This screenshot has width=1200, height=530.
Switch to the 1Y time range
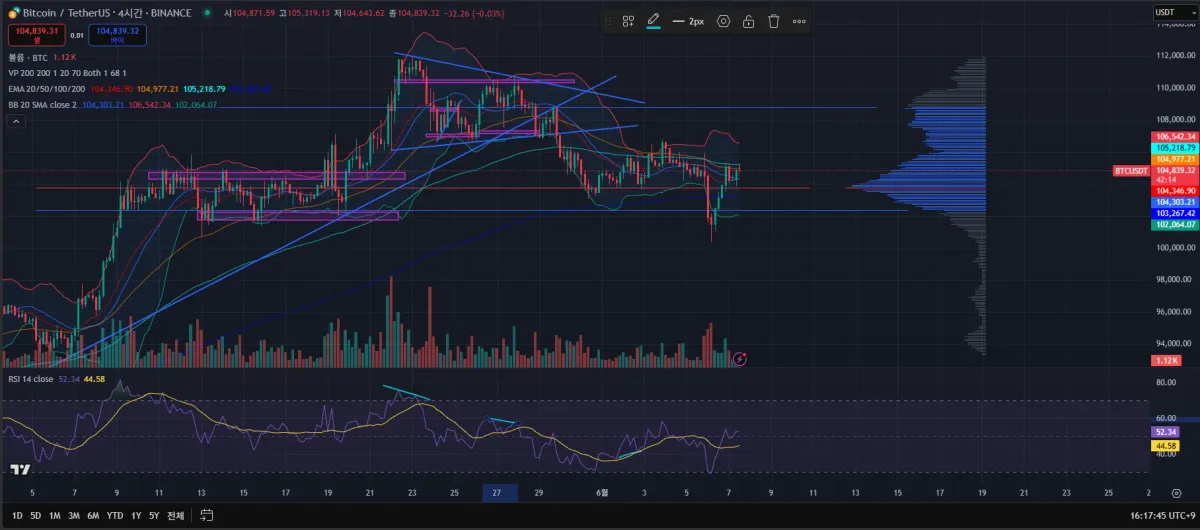(135, 516)
